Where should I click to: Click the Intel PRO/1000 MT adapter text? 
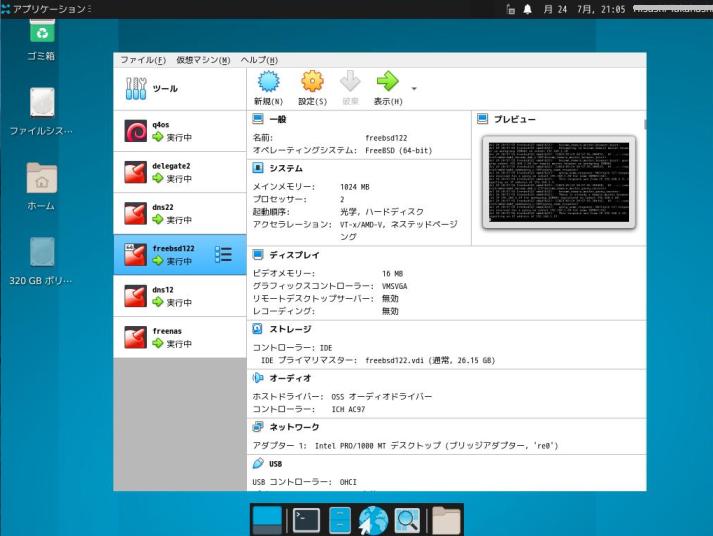(437, 446)
